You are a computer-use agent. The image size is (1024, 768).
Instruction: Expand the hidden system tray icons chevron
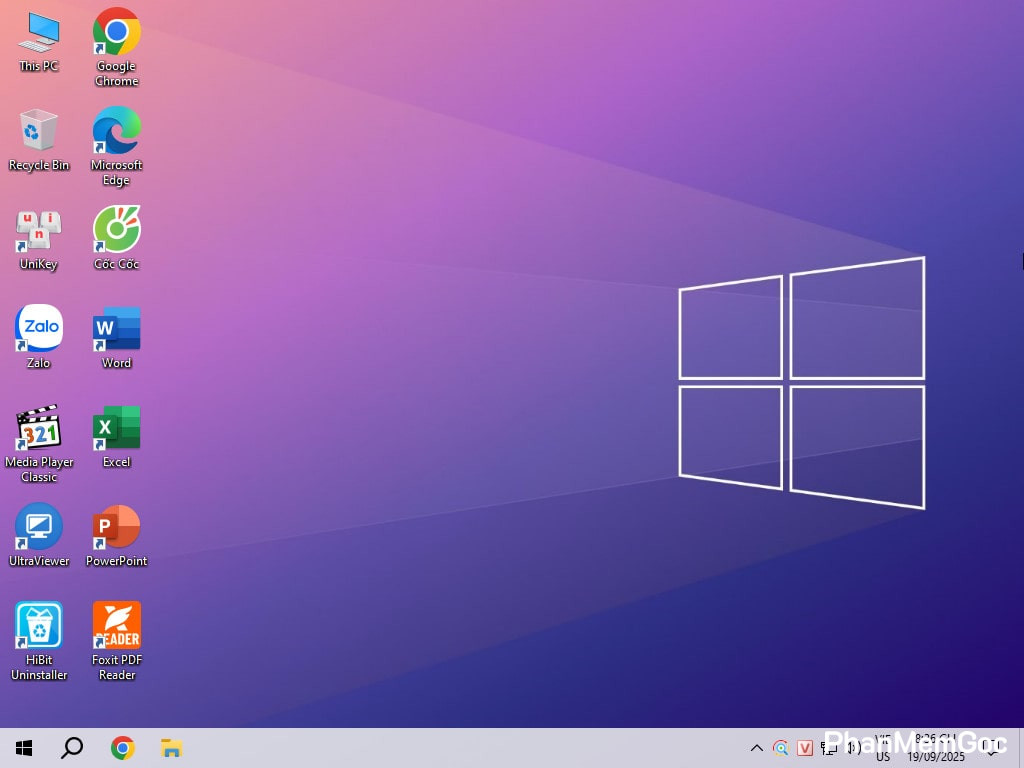[757, 748]
